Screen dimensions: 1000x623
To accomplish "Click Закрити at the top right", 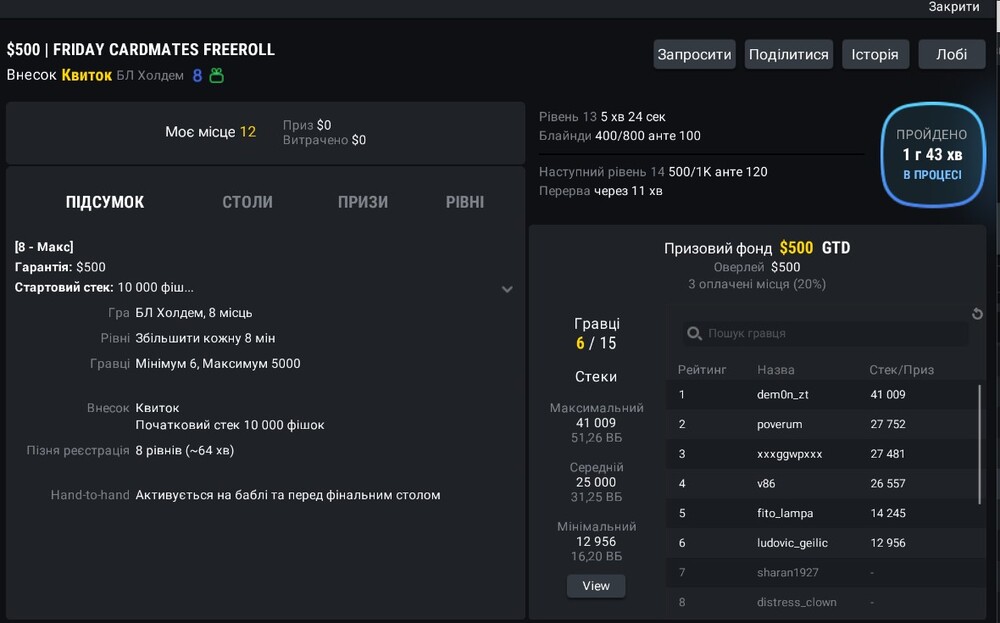I will [953, 7].
